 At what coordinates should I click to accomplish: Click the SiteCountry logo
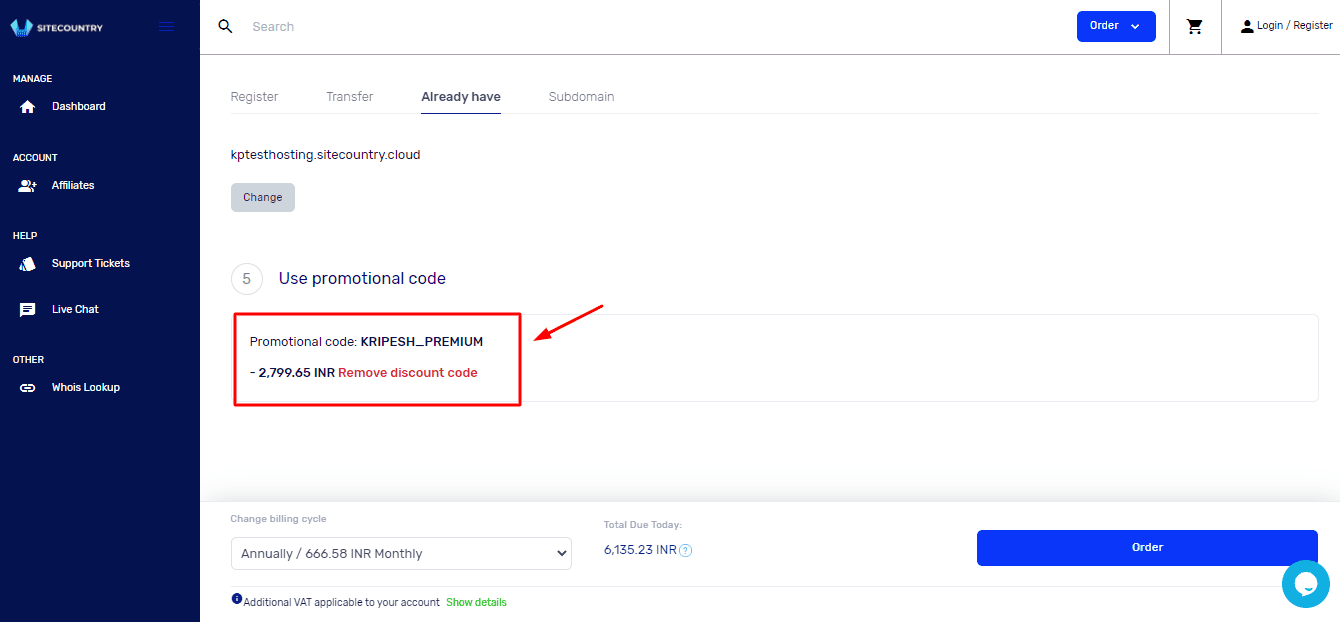(x=57, y=27)
